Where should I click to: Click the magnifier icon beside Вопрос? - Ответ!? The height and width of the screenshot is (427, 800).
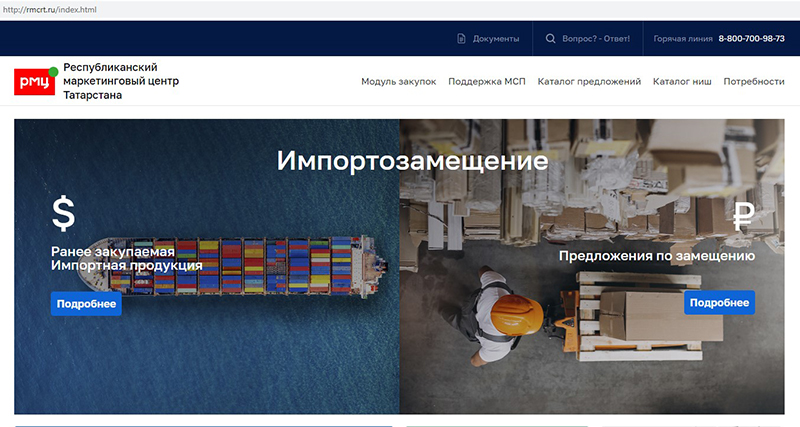tap(550, 39)
